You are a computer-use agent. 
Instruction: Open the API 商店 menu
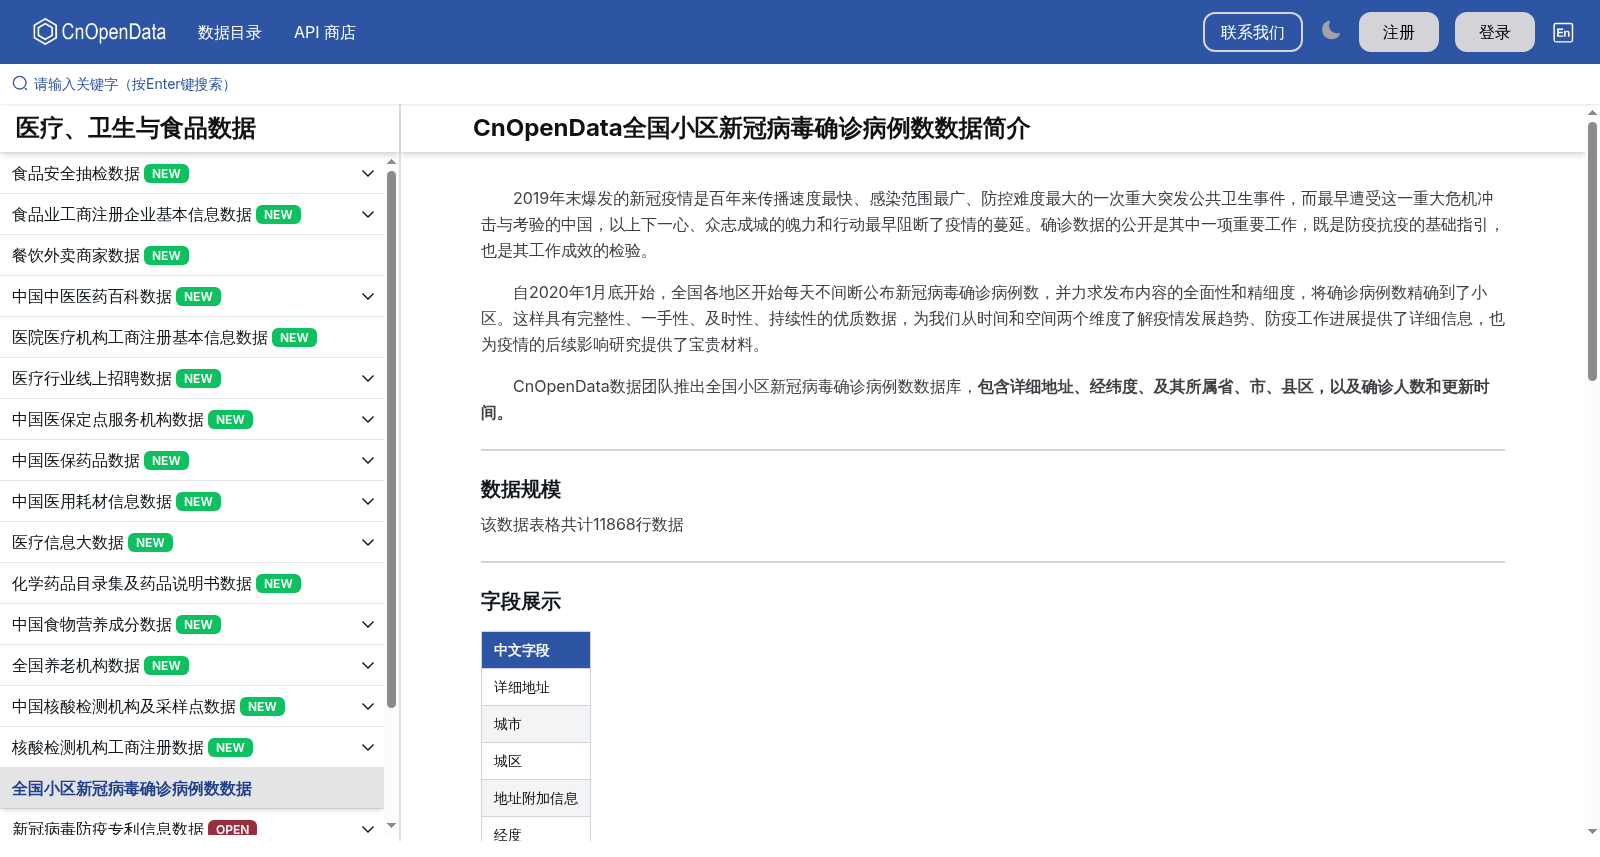(x=325, y=32)
